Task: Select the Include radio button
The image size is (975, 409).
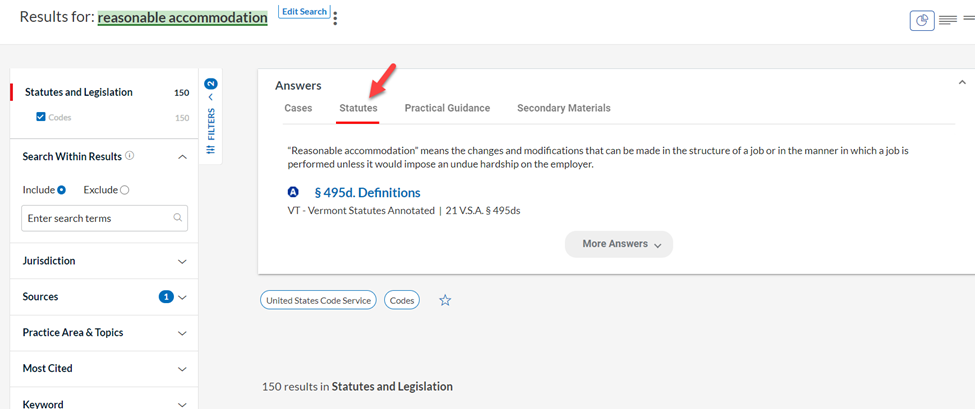Action: pyautogui.click(x=62, y=190)
